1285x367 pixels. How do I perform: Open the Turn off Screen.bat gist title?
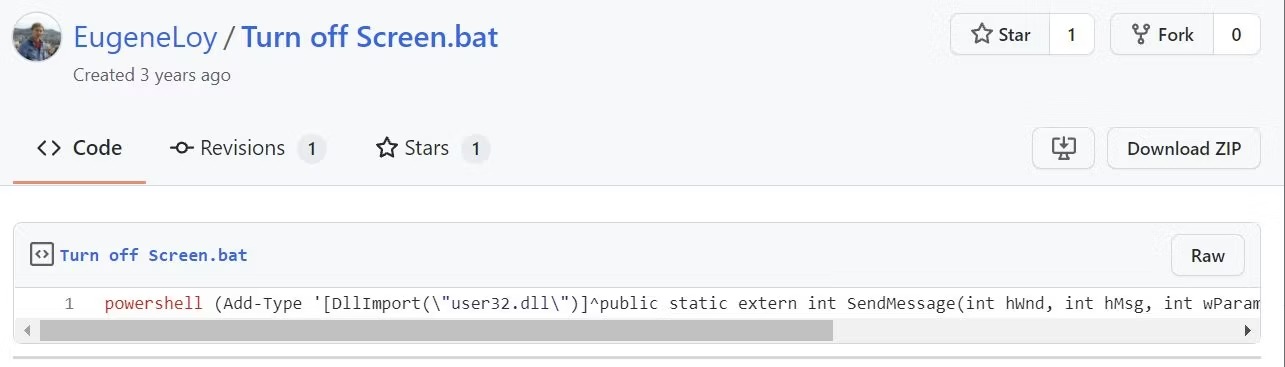(370, 37)
